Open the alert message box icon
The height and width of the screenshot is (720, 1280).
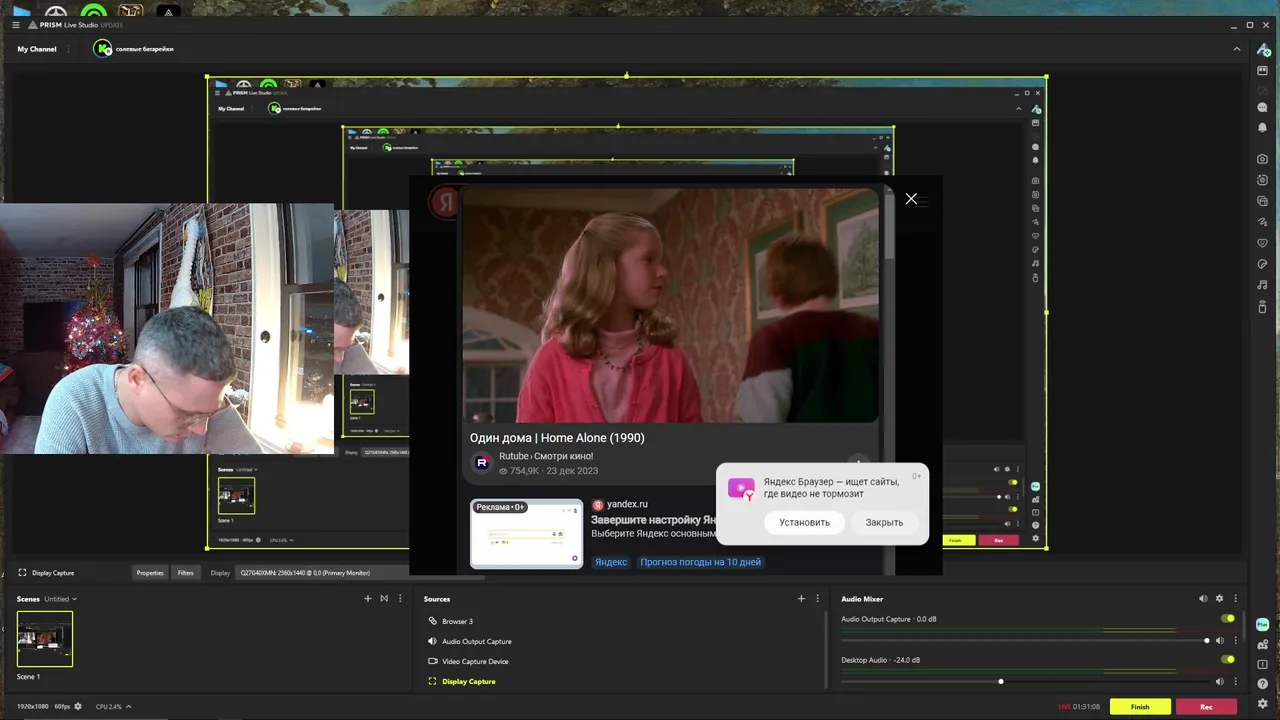[x=1262, y=664]
